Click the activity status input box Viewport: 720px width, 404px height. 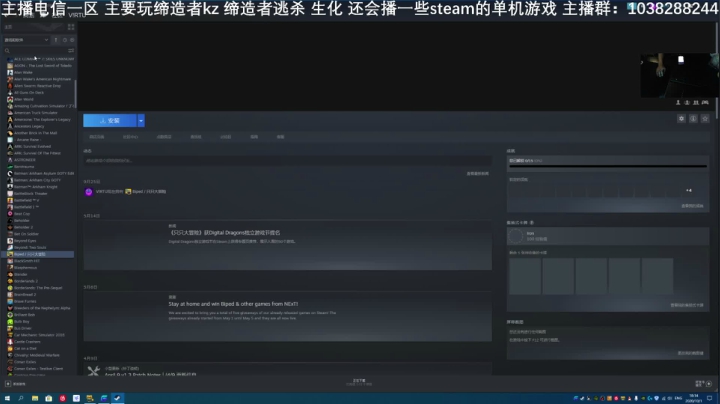[287, 161]
